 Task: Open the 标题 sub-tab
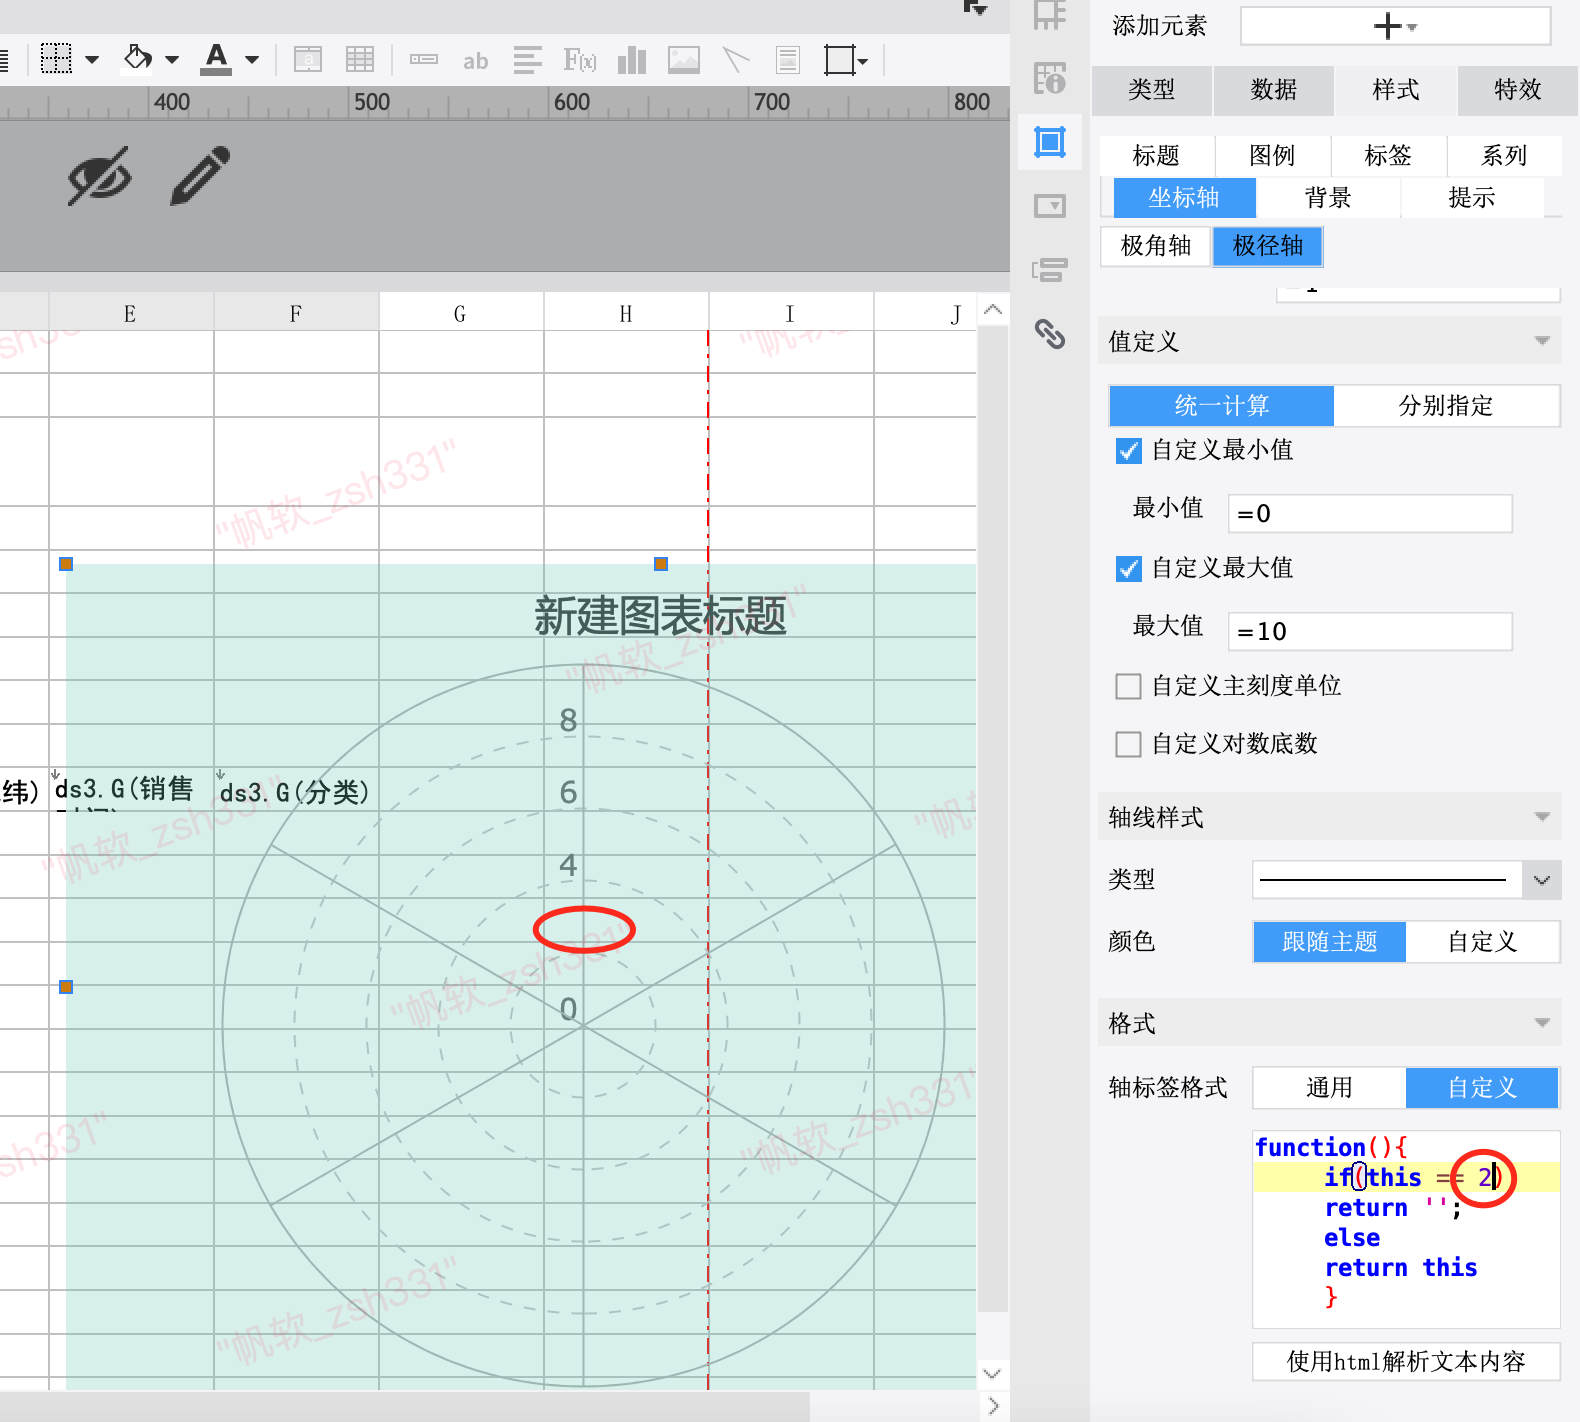point(1156,156)
